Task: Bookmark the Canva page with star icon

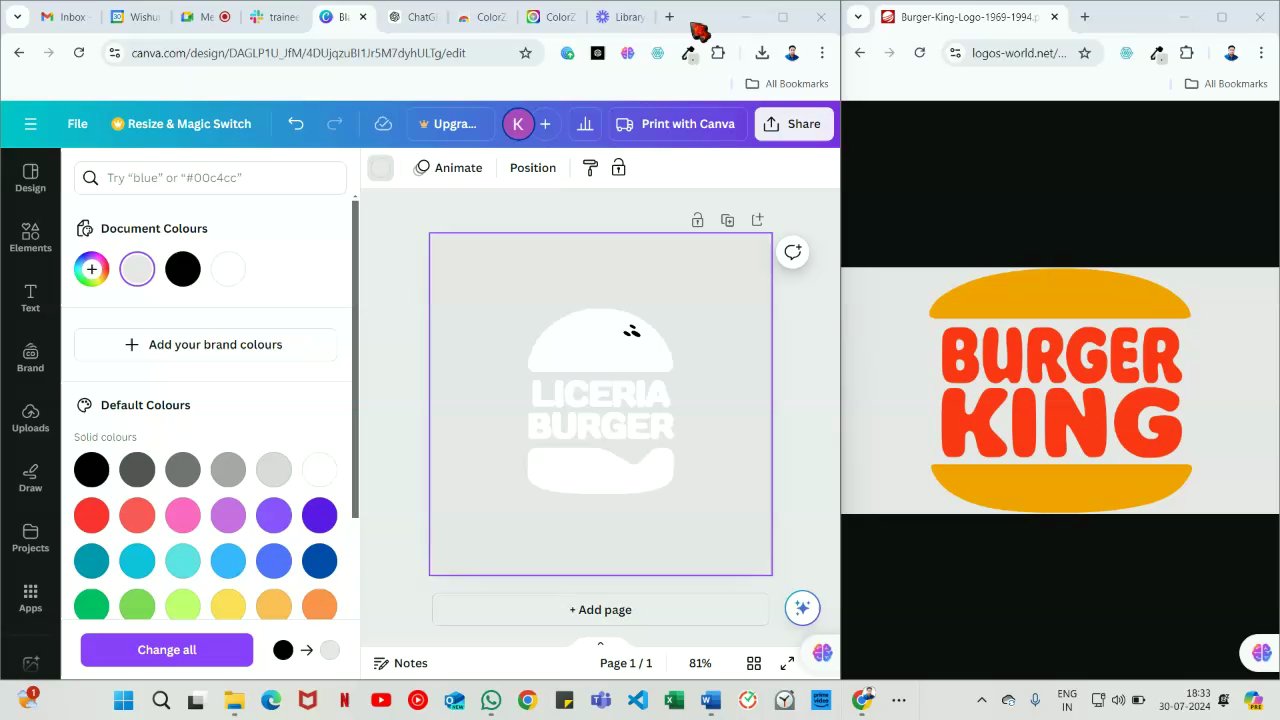Action: [525, 53]
